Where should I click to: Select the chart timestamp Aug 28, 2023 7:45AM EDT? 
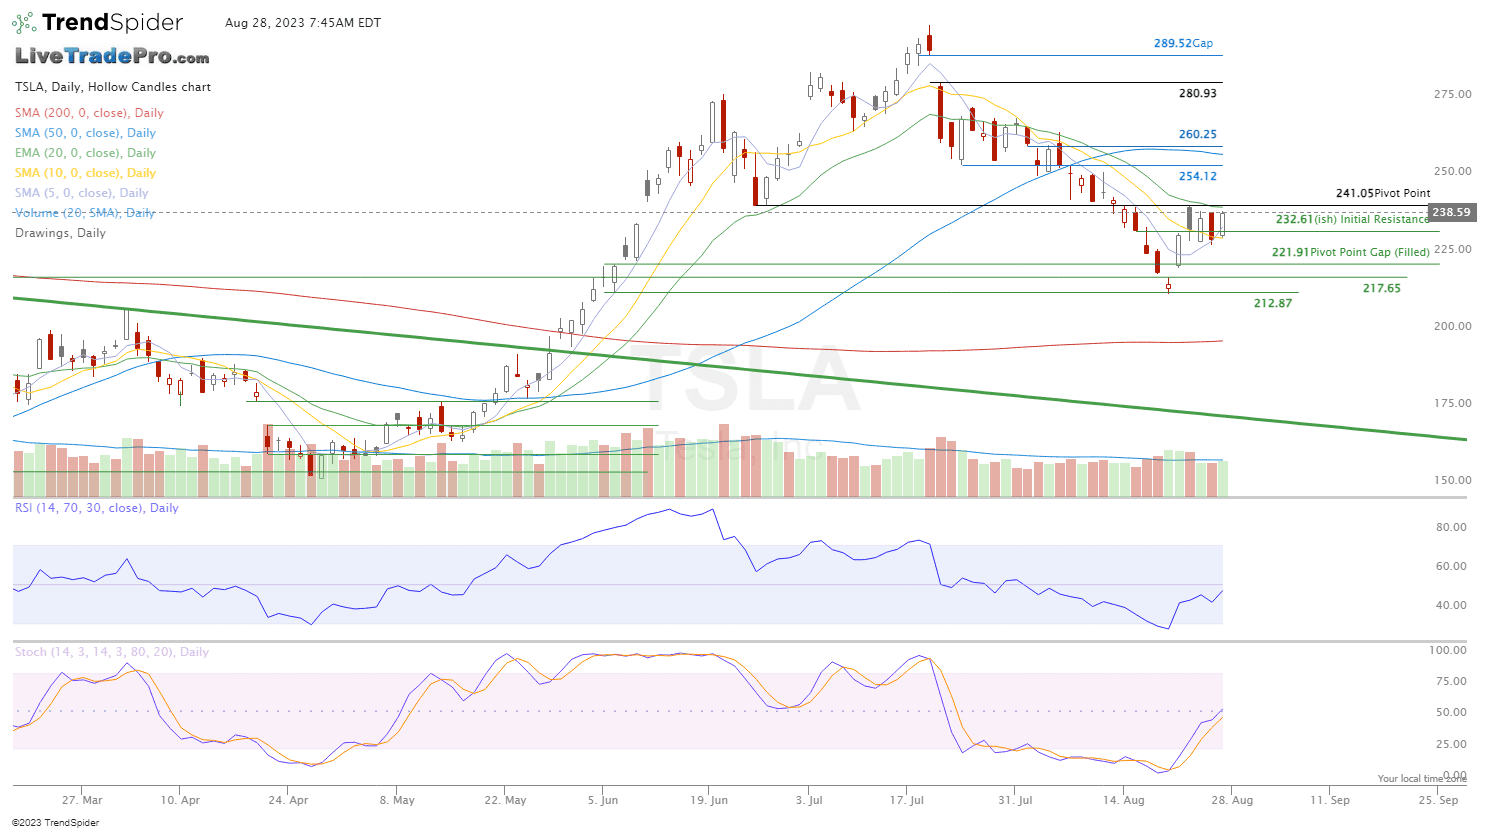coord(303,23)
